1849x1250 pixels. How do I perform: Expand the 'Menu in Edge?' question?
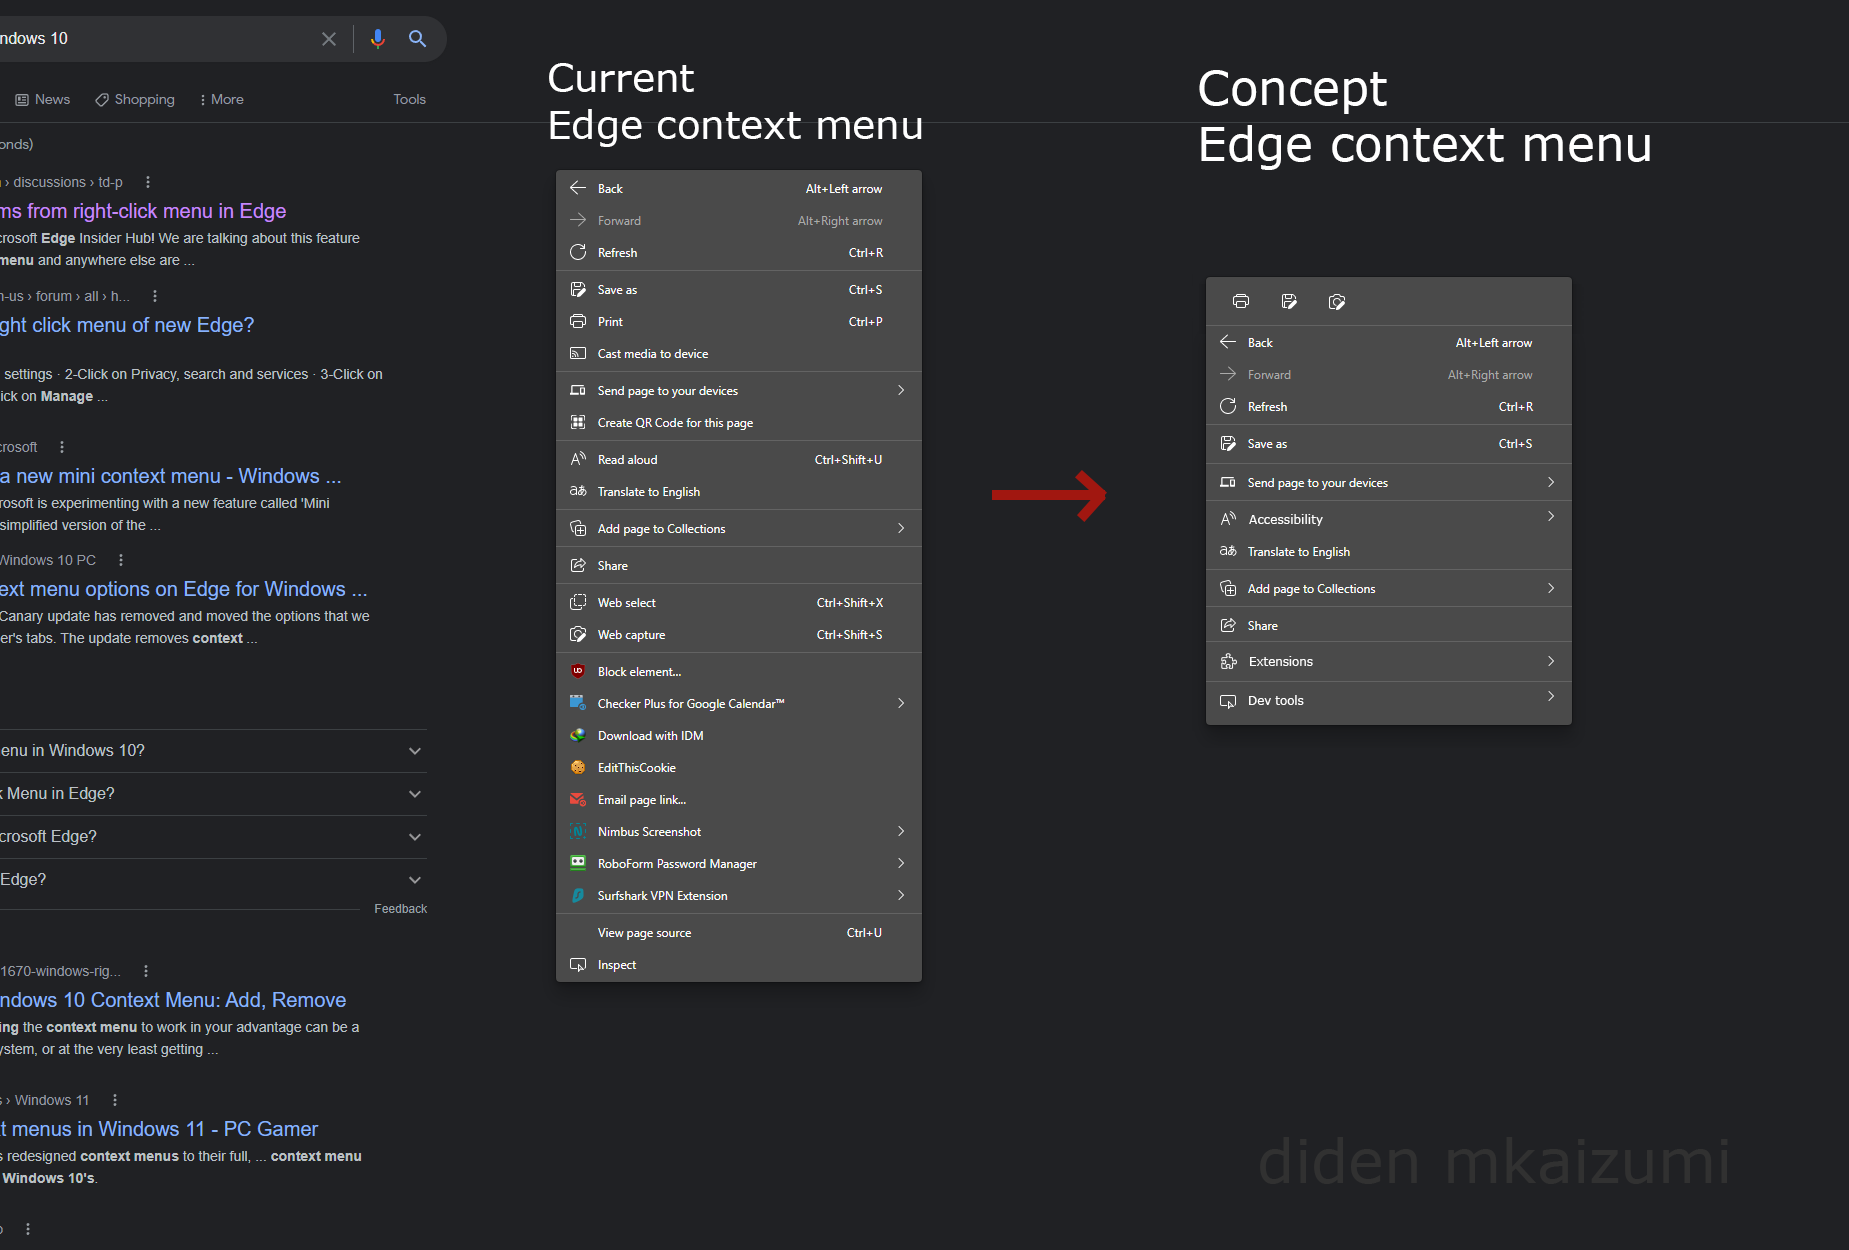(x=414, y=793)
